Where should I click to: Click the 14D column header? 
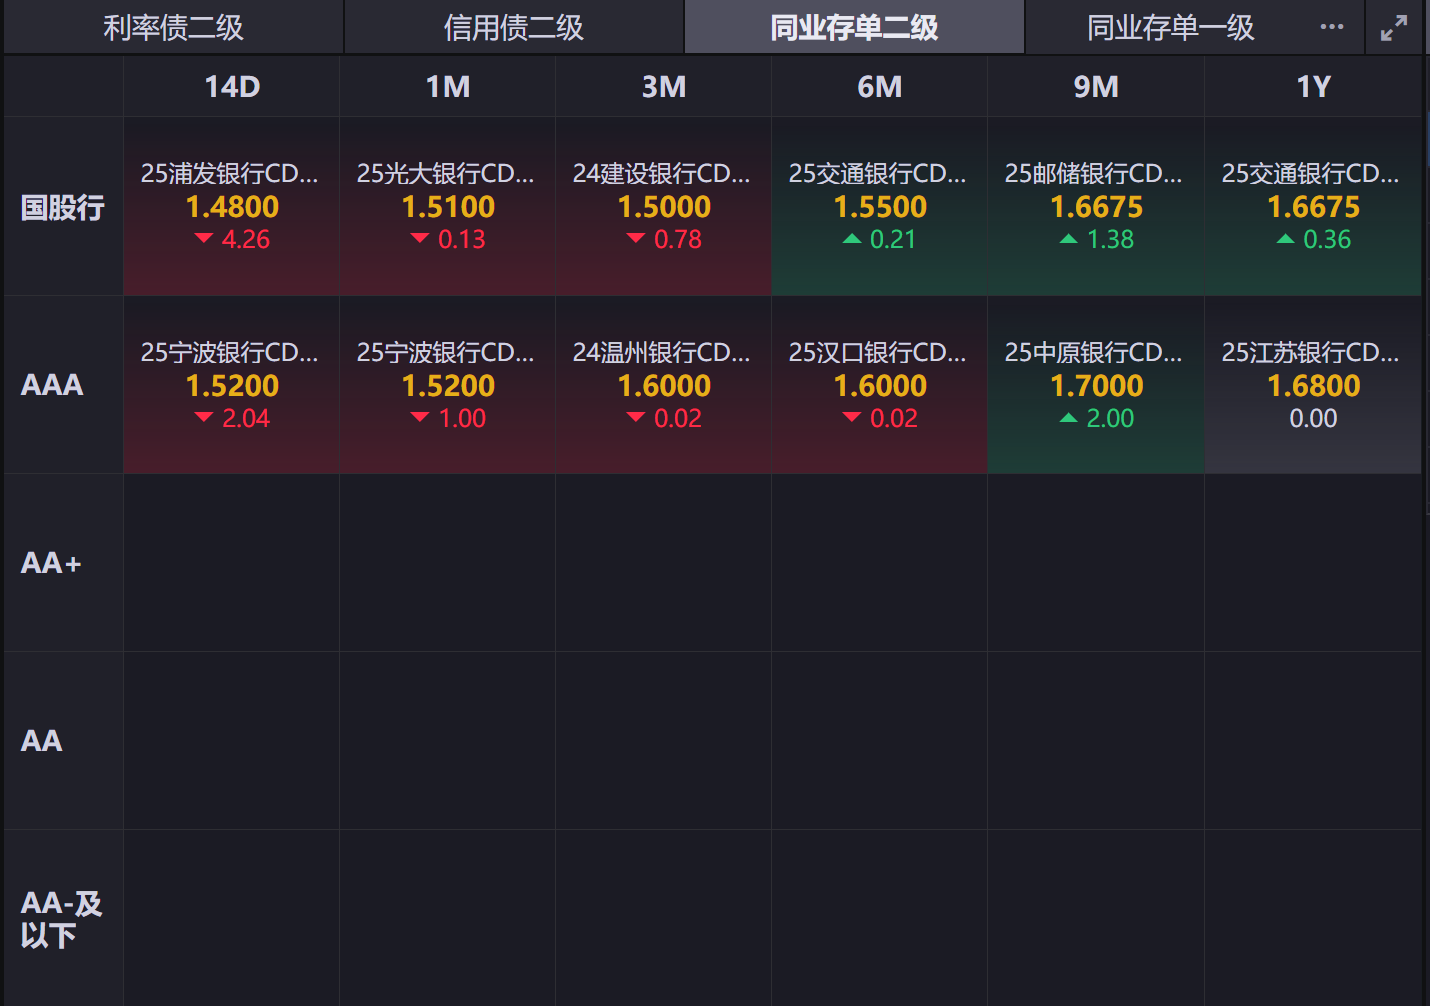click(x=232, y=87)
